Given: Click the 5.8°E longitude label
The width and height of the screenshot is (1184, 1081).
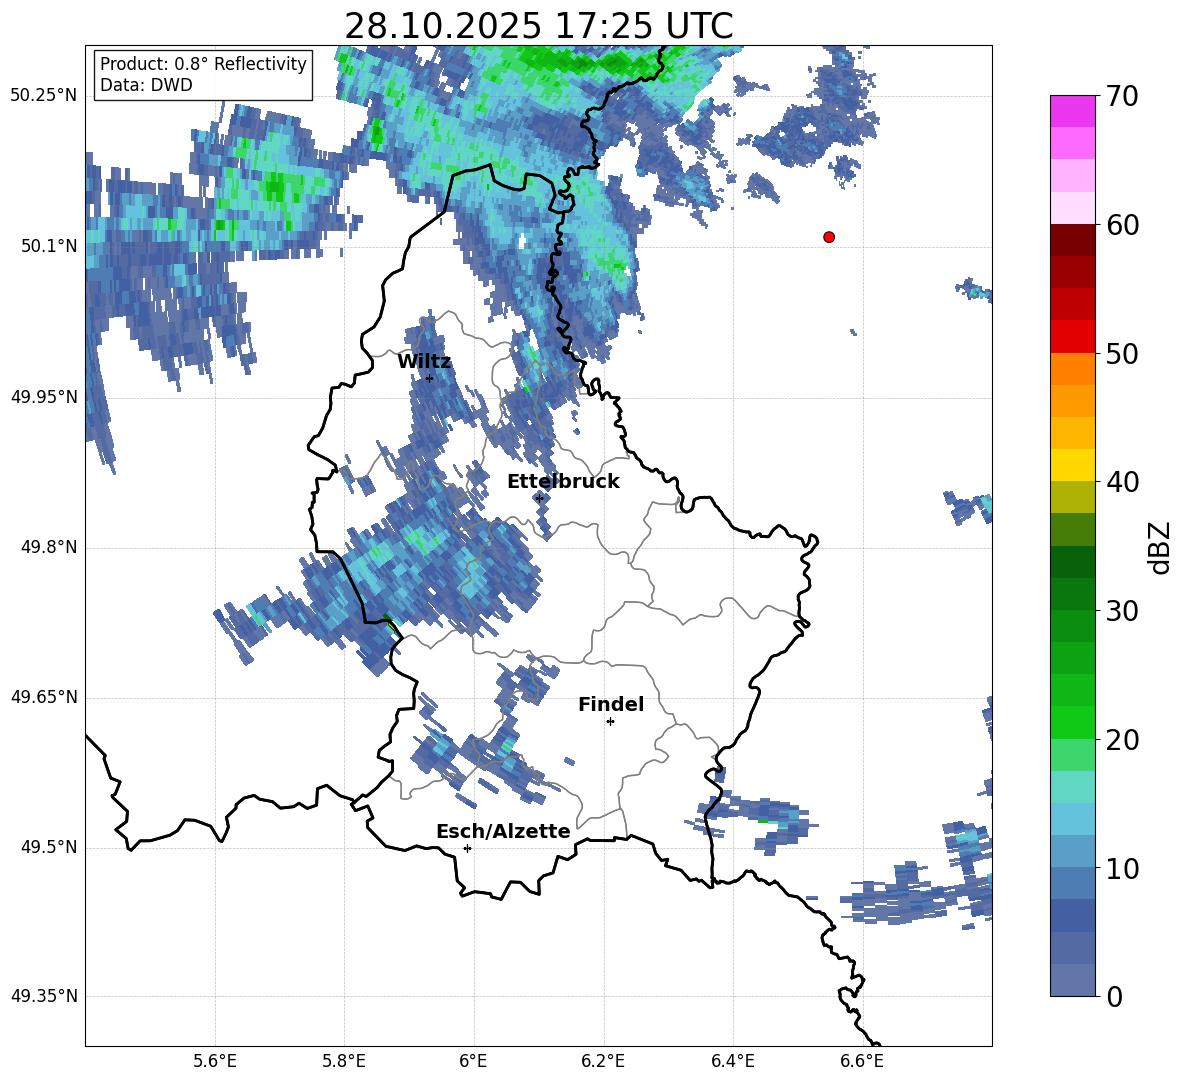Looking at the screenshot, I should pos(344,1061).
